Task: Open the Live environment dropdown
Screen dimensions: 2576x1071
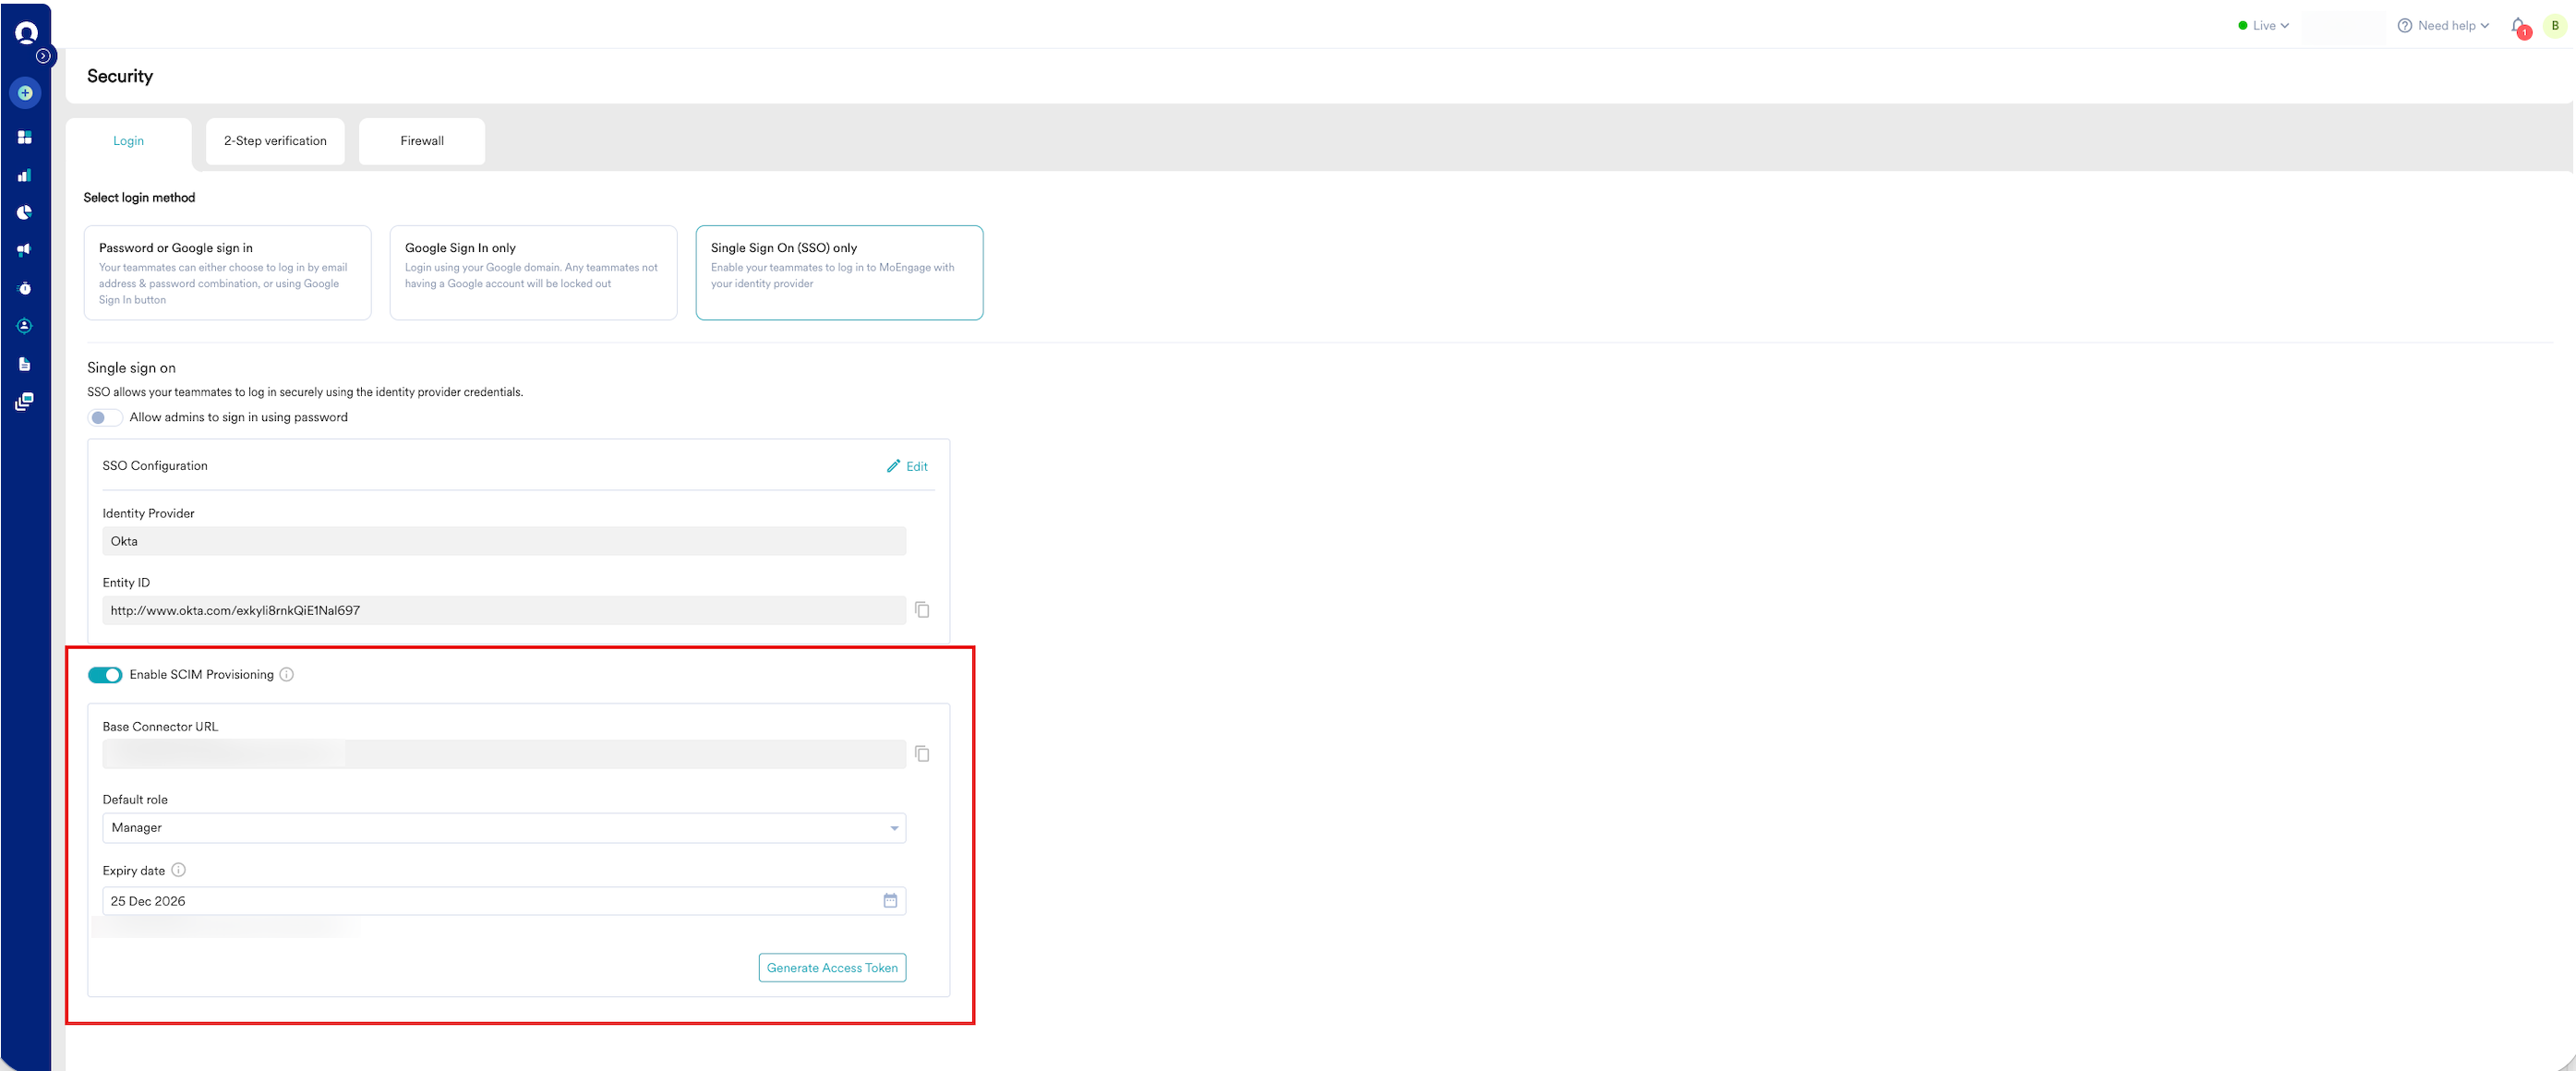Action: point(2263,26)
